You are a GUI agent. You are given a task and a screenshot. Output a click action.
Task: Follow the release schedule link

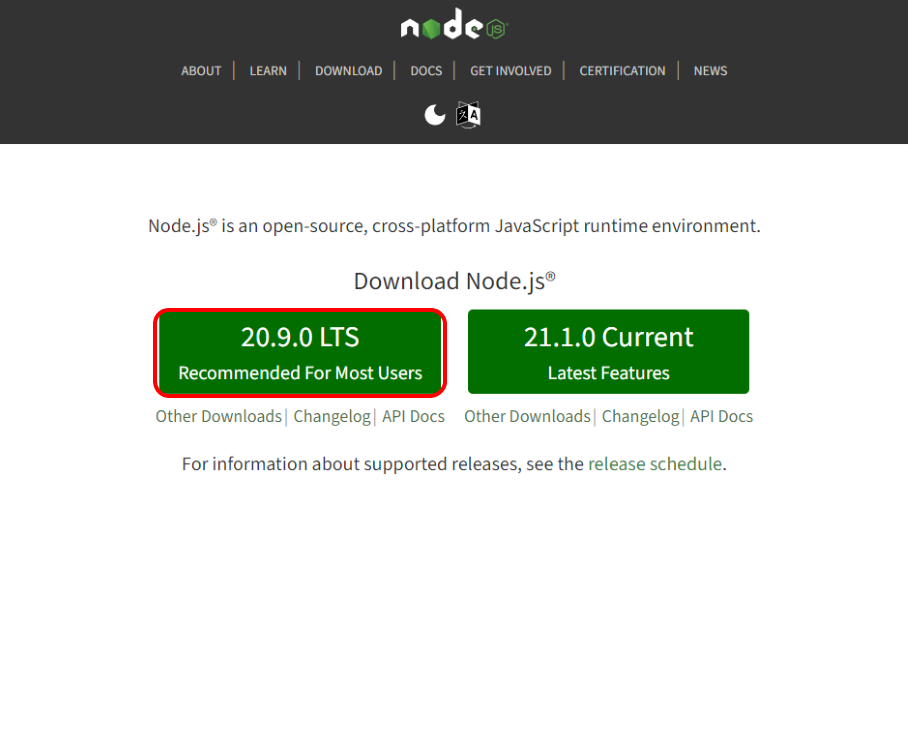(655, 464)
